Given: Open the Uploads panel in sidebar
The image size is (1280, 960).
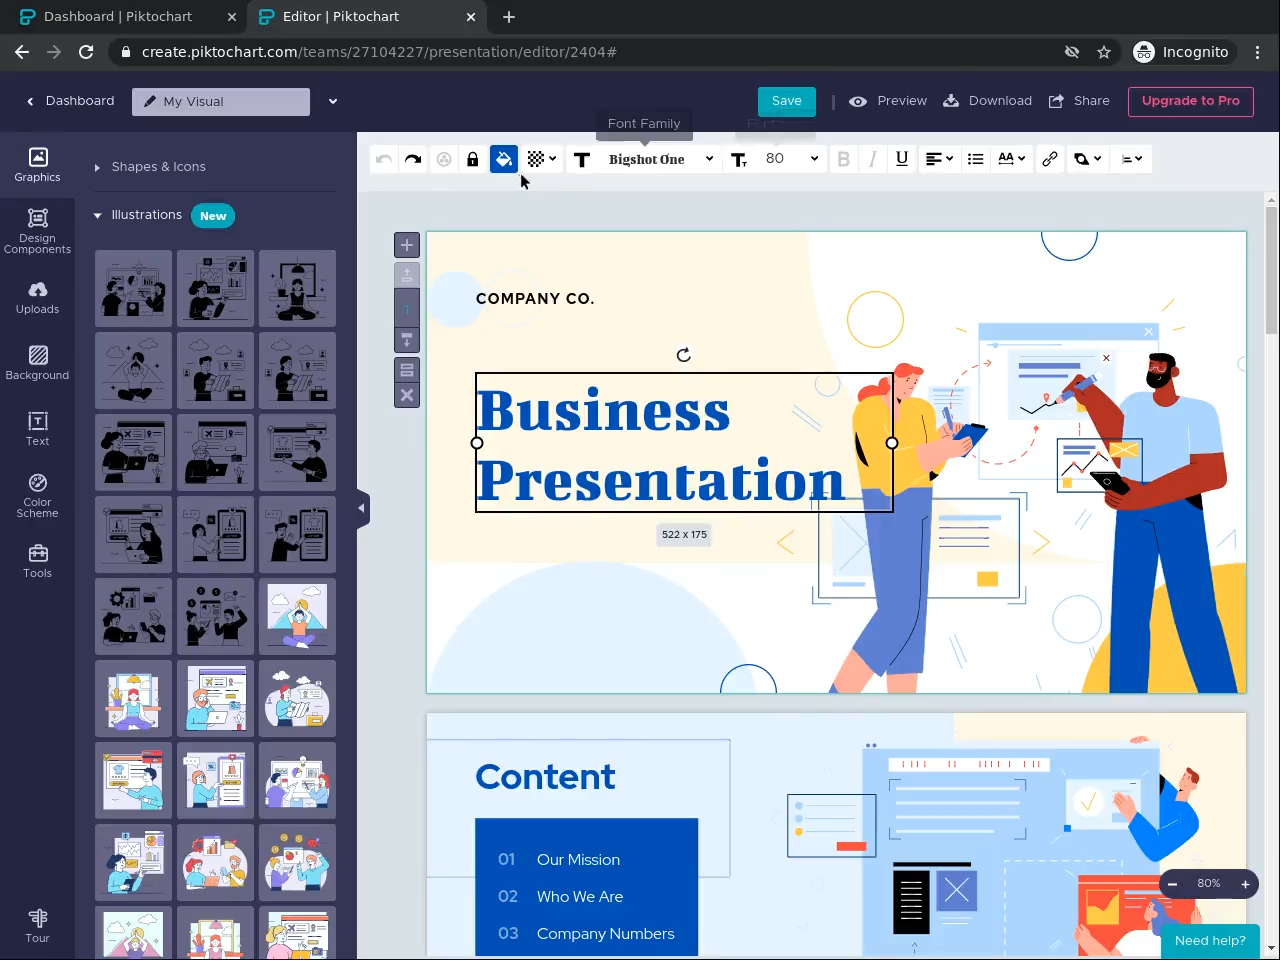Looking at the screenshot, I should (37, 298).
